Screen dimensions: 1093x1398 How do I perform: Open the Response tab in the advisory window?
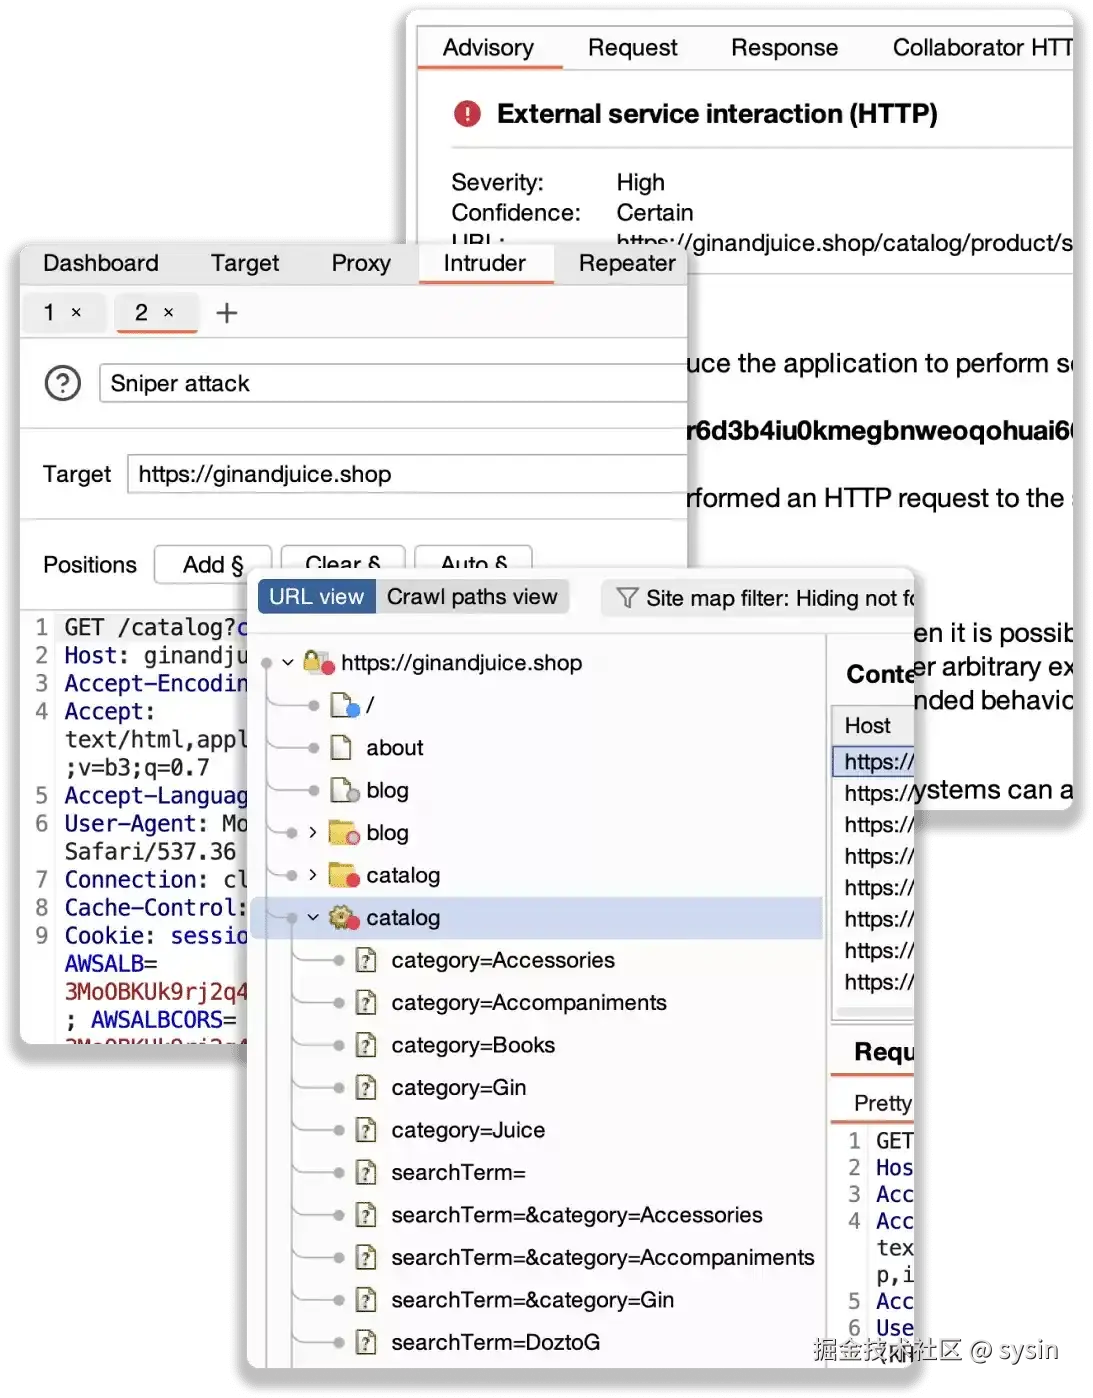coord(785,47)
